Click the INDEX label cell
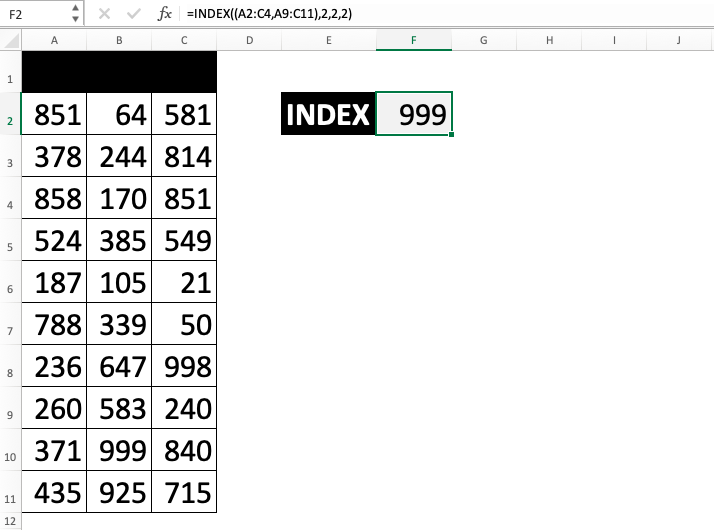The width and height of the screenshot is (714, 530). point(328,114)
